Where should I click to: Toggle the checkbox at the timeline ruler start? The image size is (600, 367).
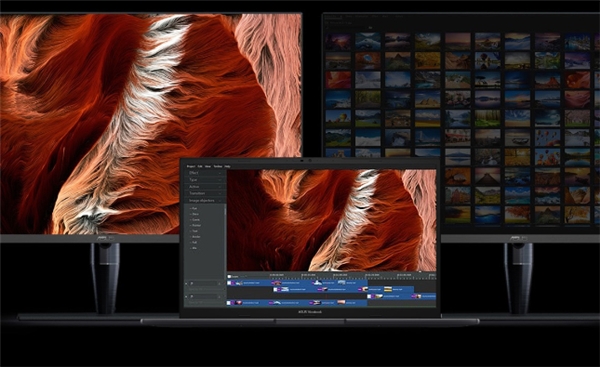point(229,276)
